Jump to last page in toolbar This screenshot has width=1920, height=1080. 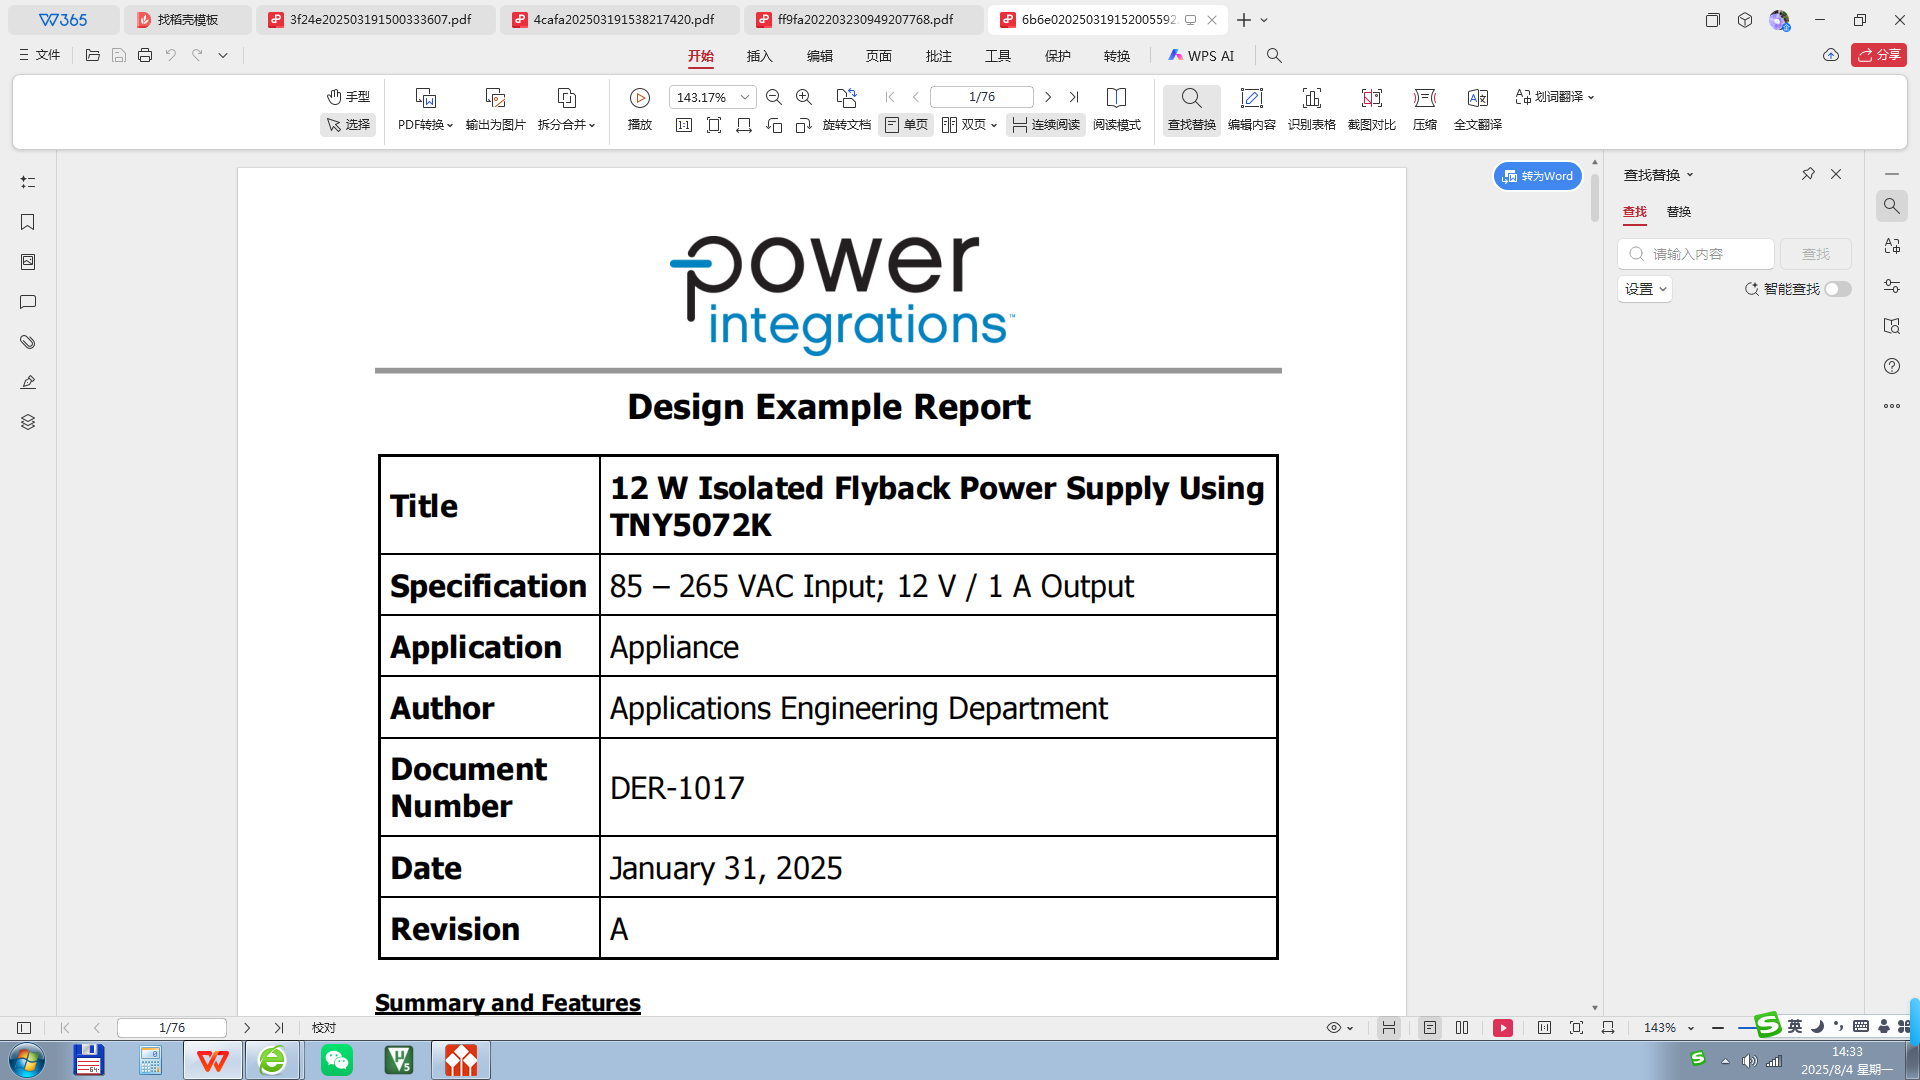coord(1073,97)
